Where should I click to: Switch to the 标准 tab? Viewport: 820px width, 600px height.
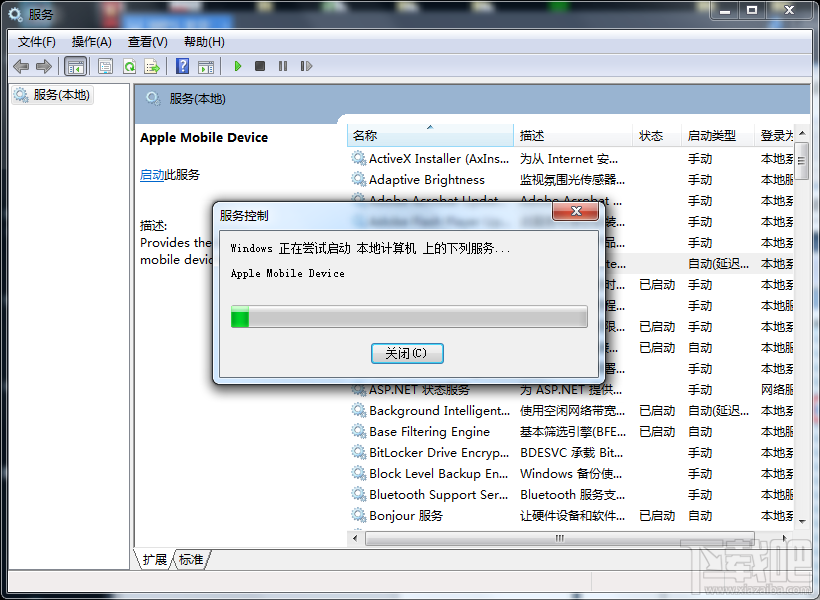pos(190,560)
